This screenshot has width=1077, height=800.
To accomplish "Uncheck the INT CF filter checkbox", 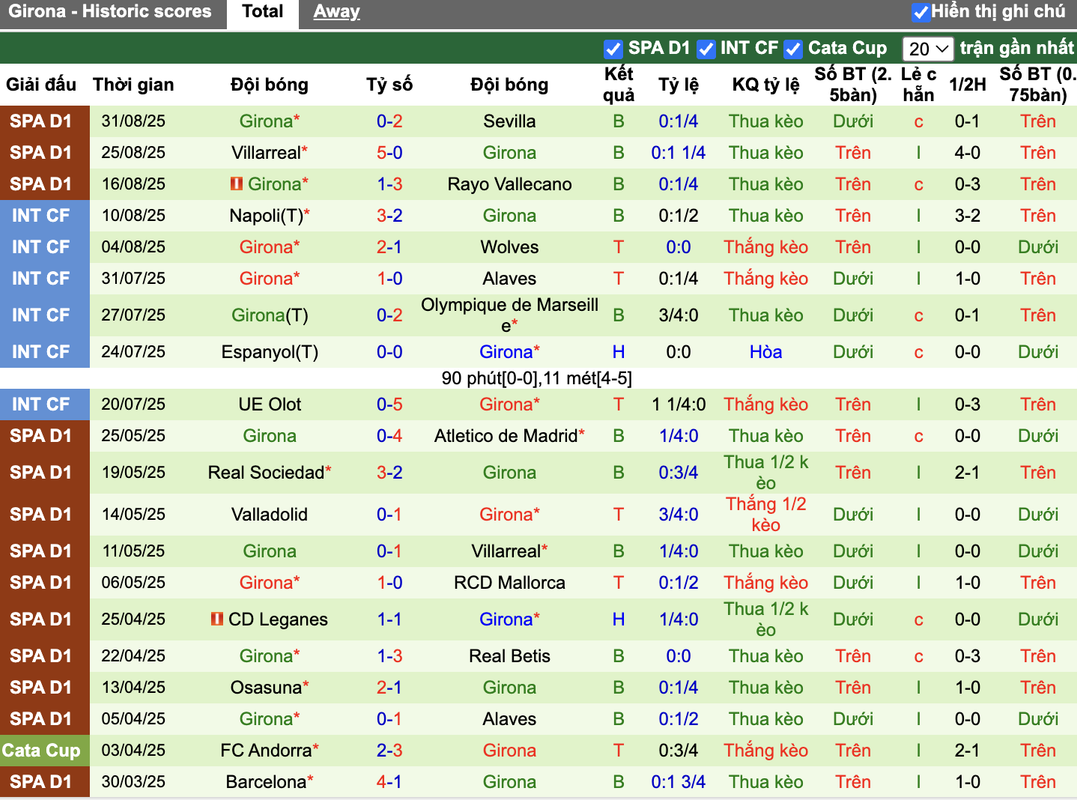I will pos(705,49).
